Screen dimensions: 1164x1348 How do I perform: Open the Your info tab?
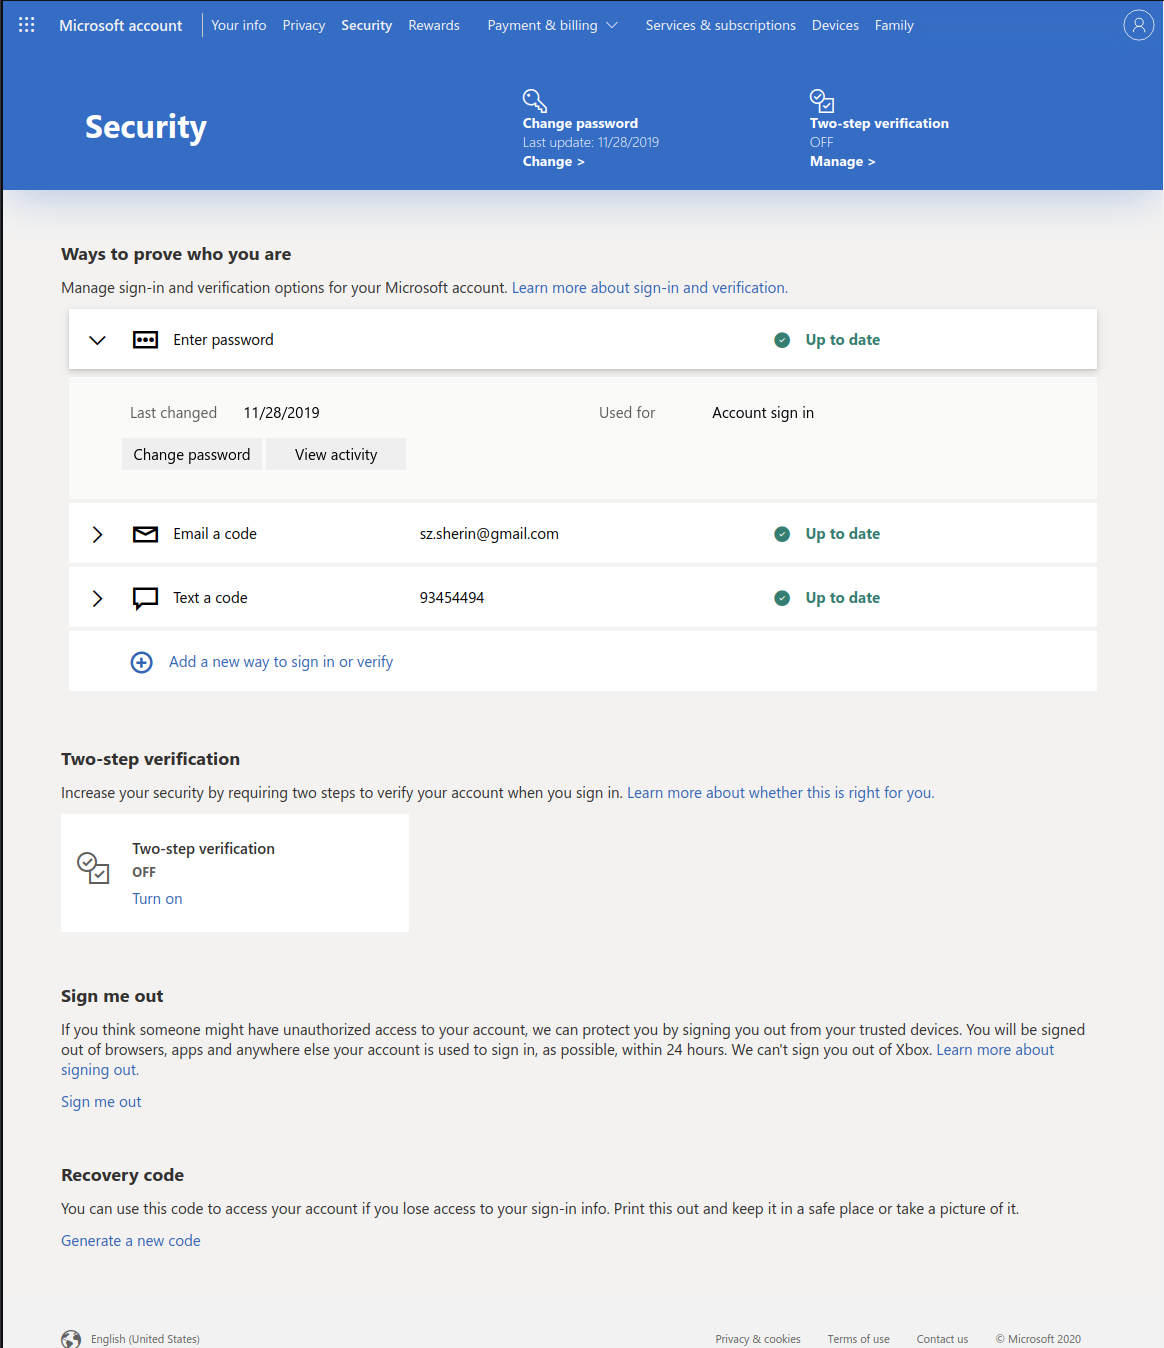point(239,25)
